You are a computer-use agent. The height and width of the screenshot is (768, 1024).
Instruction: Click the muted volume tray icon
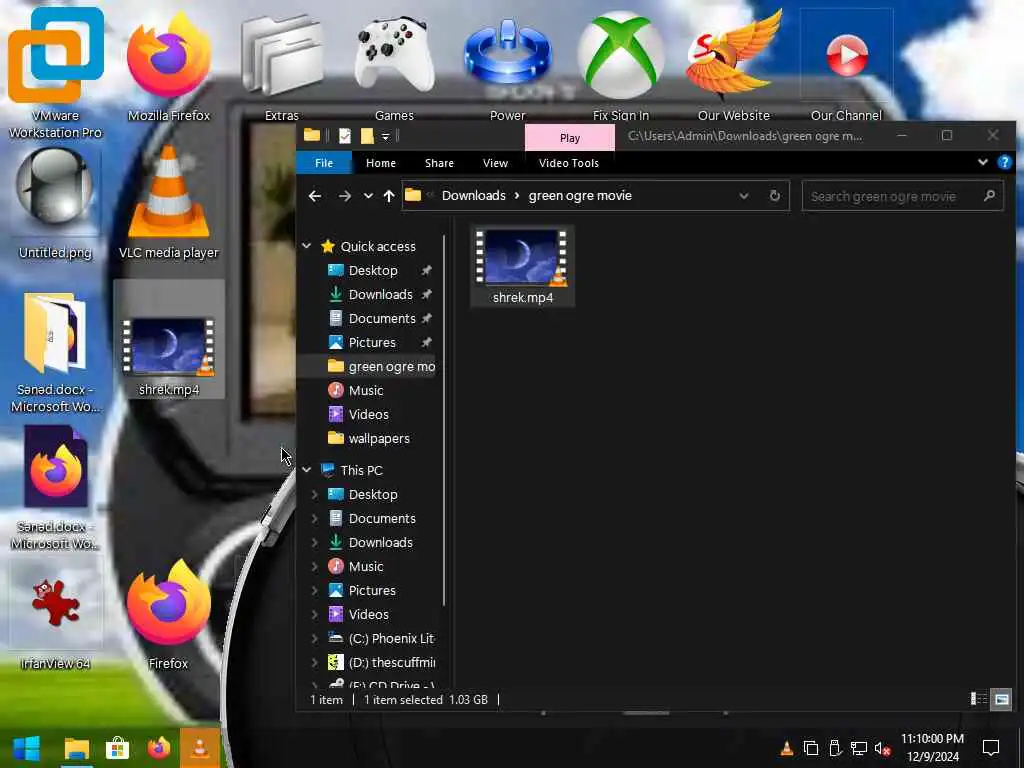point(882,748)
